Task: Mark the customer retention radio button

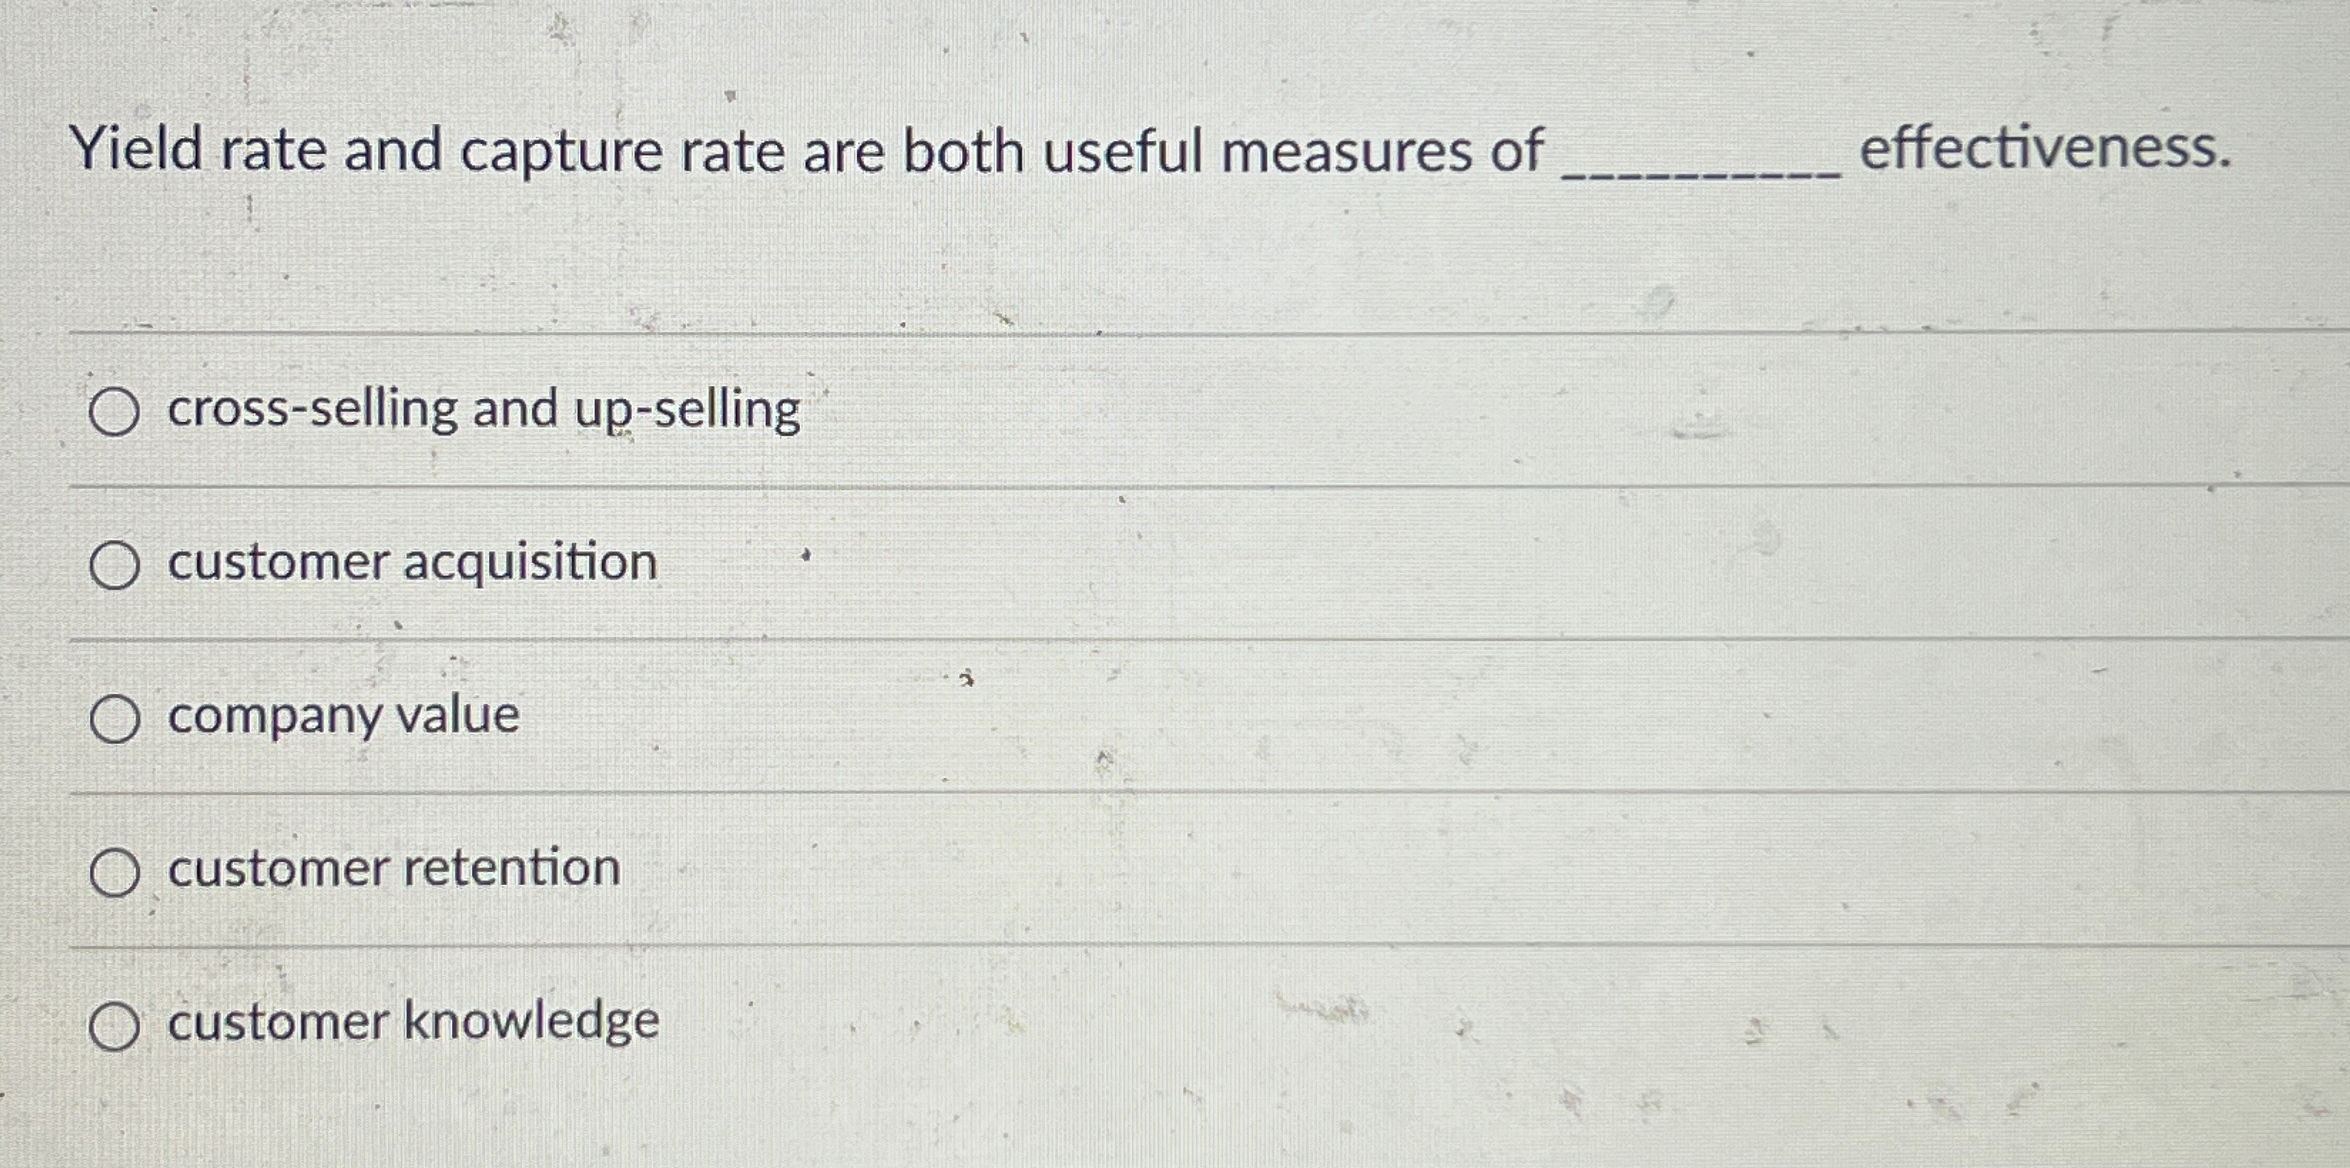Action: (x=114, y=872)
